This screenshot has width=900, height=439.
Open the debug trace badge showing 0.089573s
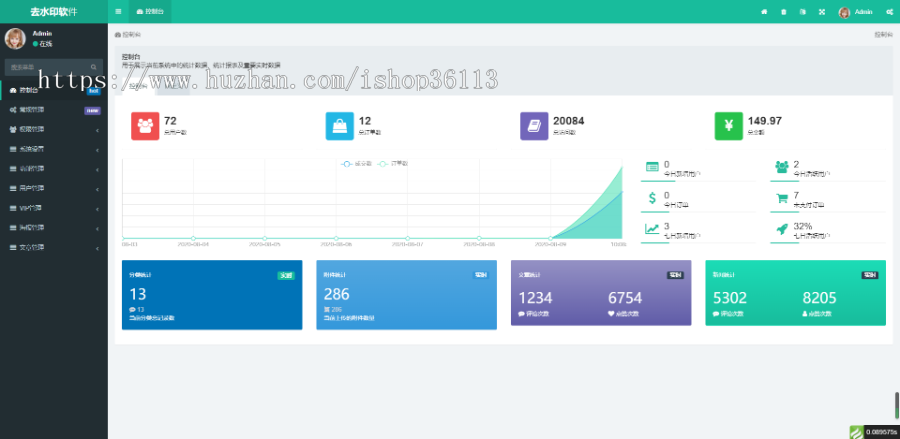coord(874,432)
